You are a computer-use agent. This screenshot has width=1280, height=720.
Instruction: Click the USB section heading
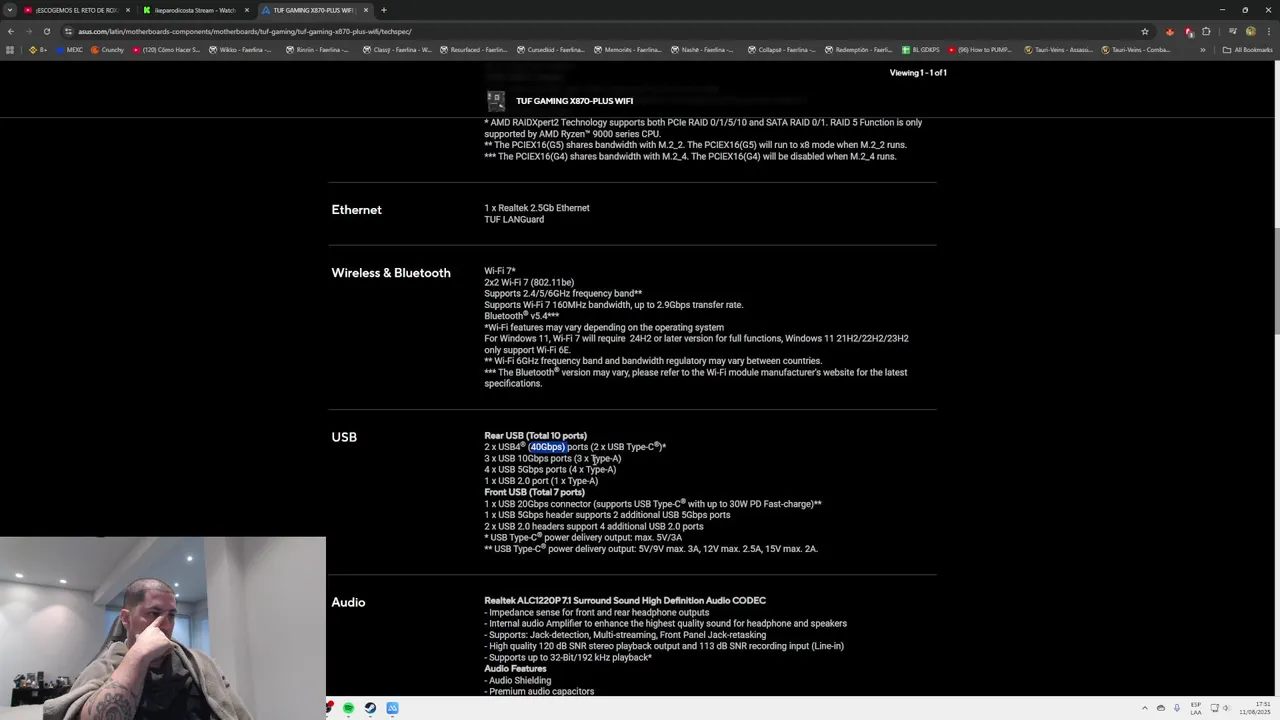[344, 437]
